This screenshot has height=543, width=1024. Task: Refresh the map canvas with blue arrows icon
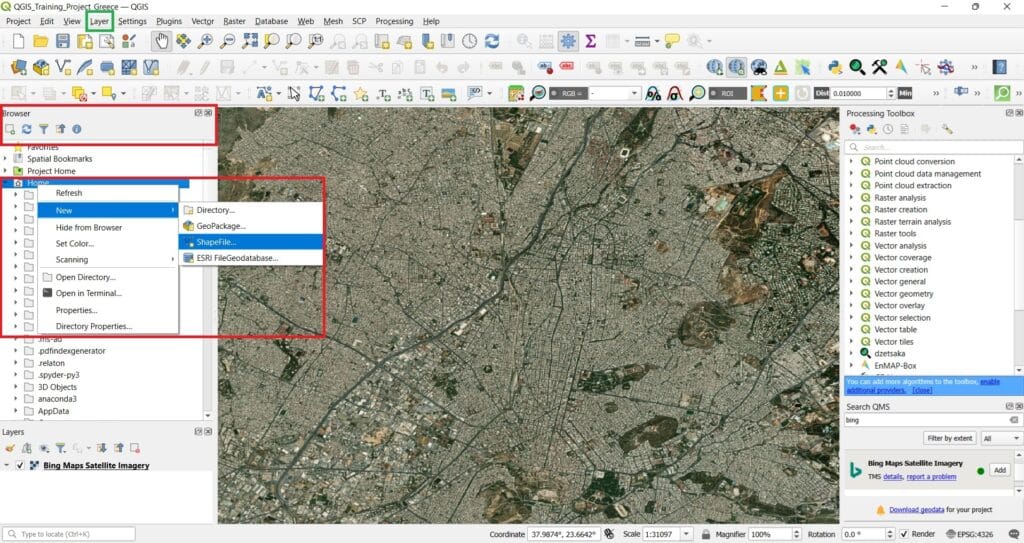pyautogui.click(x=492, y=41)
